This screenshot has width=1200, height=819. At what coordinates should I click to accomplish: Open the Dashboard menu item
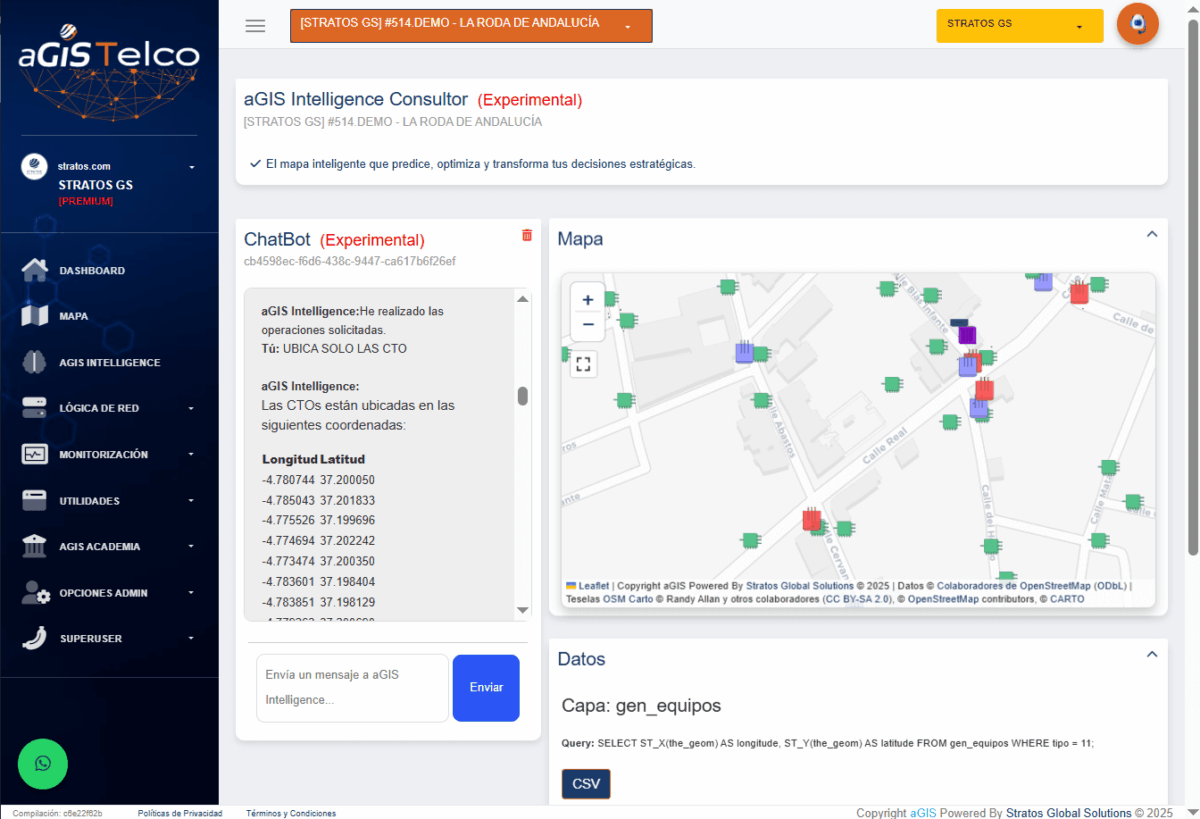point(92,270)
